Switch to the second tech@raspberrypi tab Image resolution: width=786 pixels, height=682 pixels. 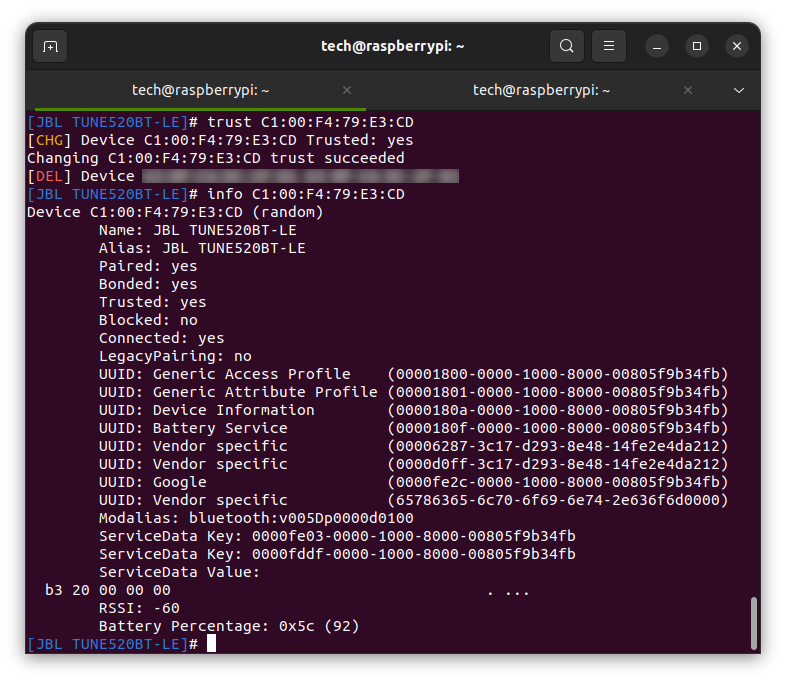pos(541,90)
